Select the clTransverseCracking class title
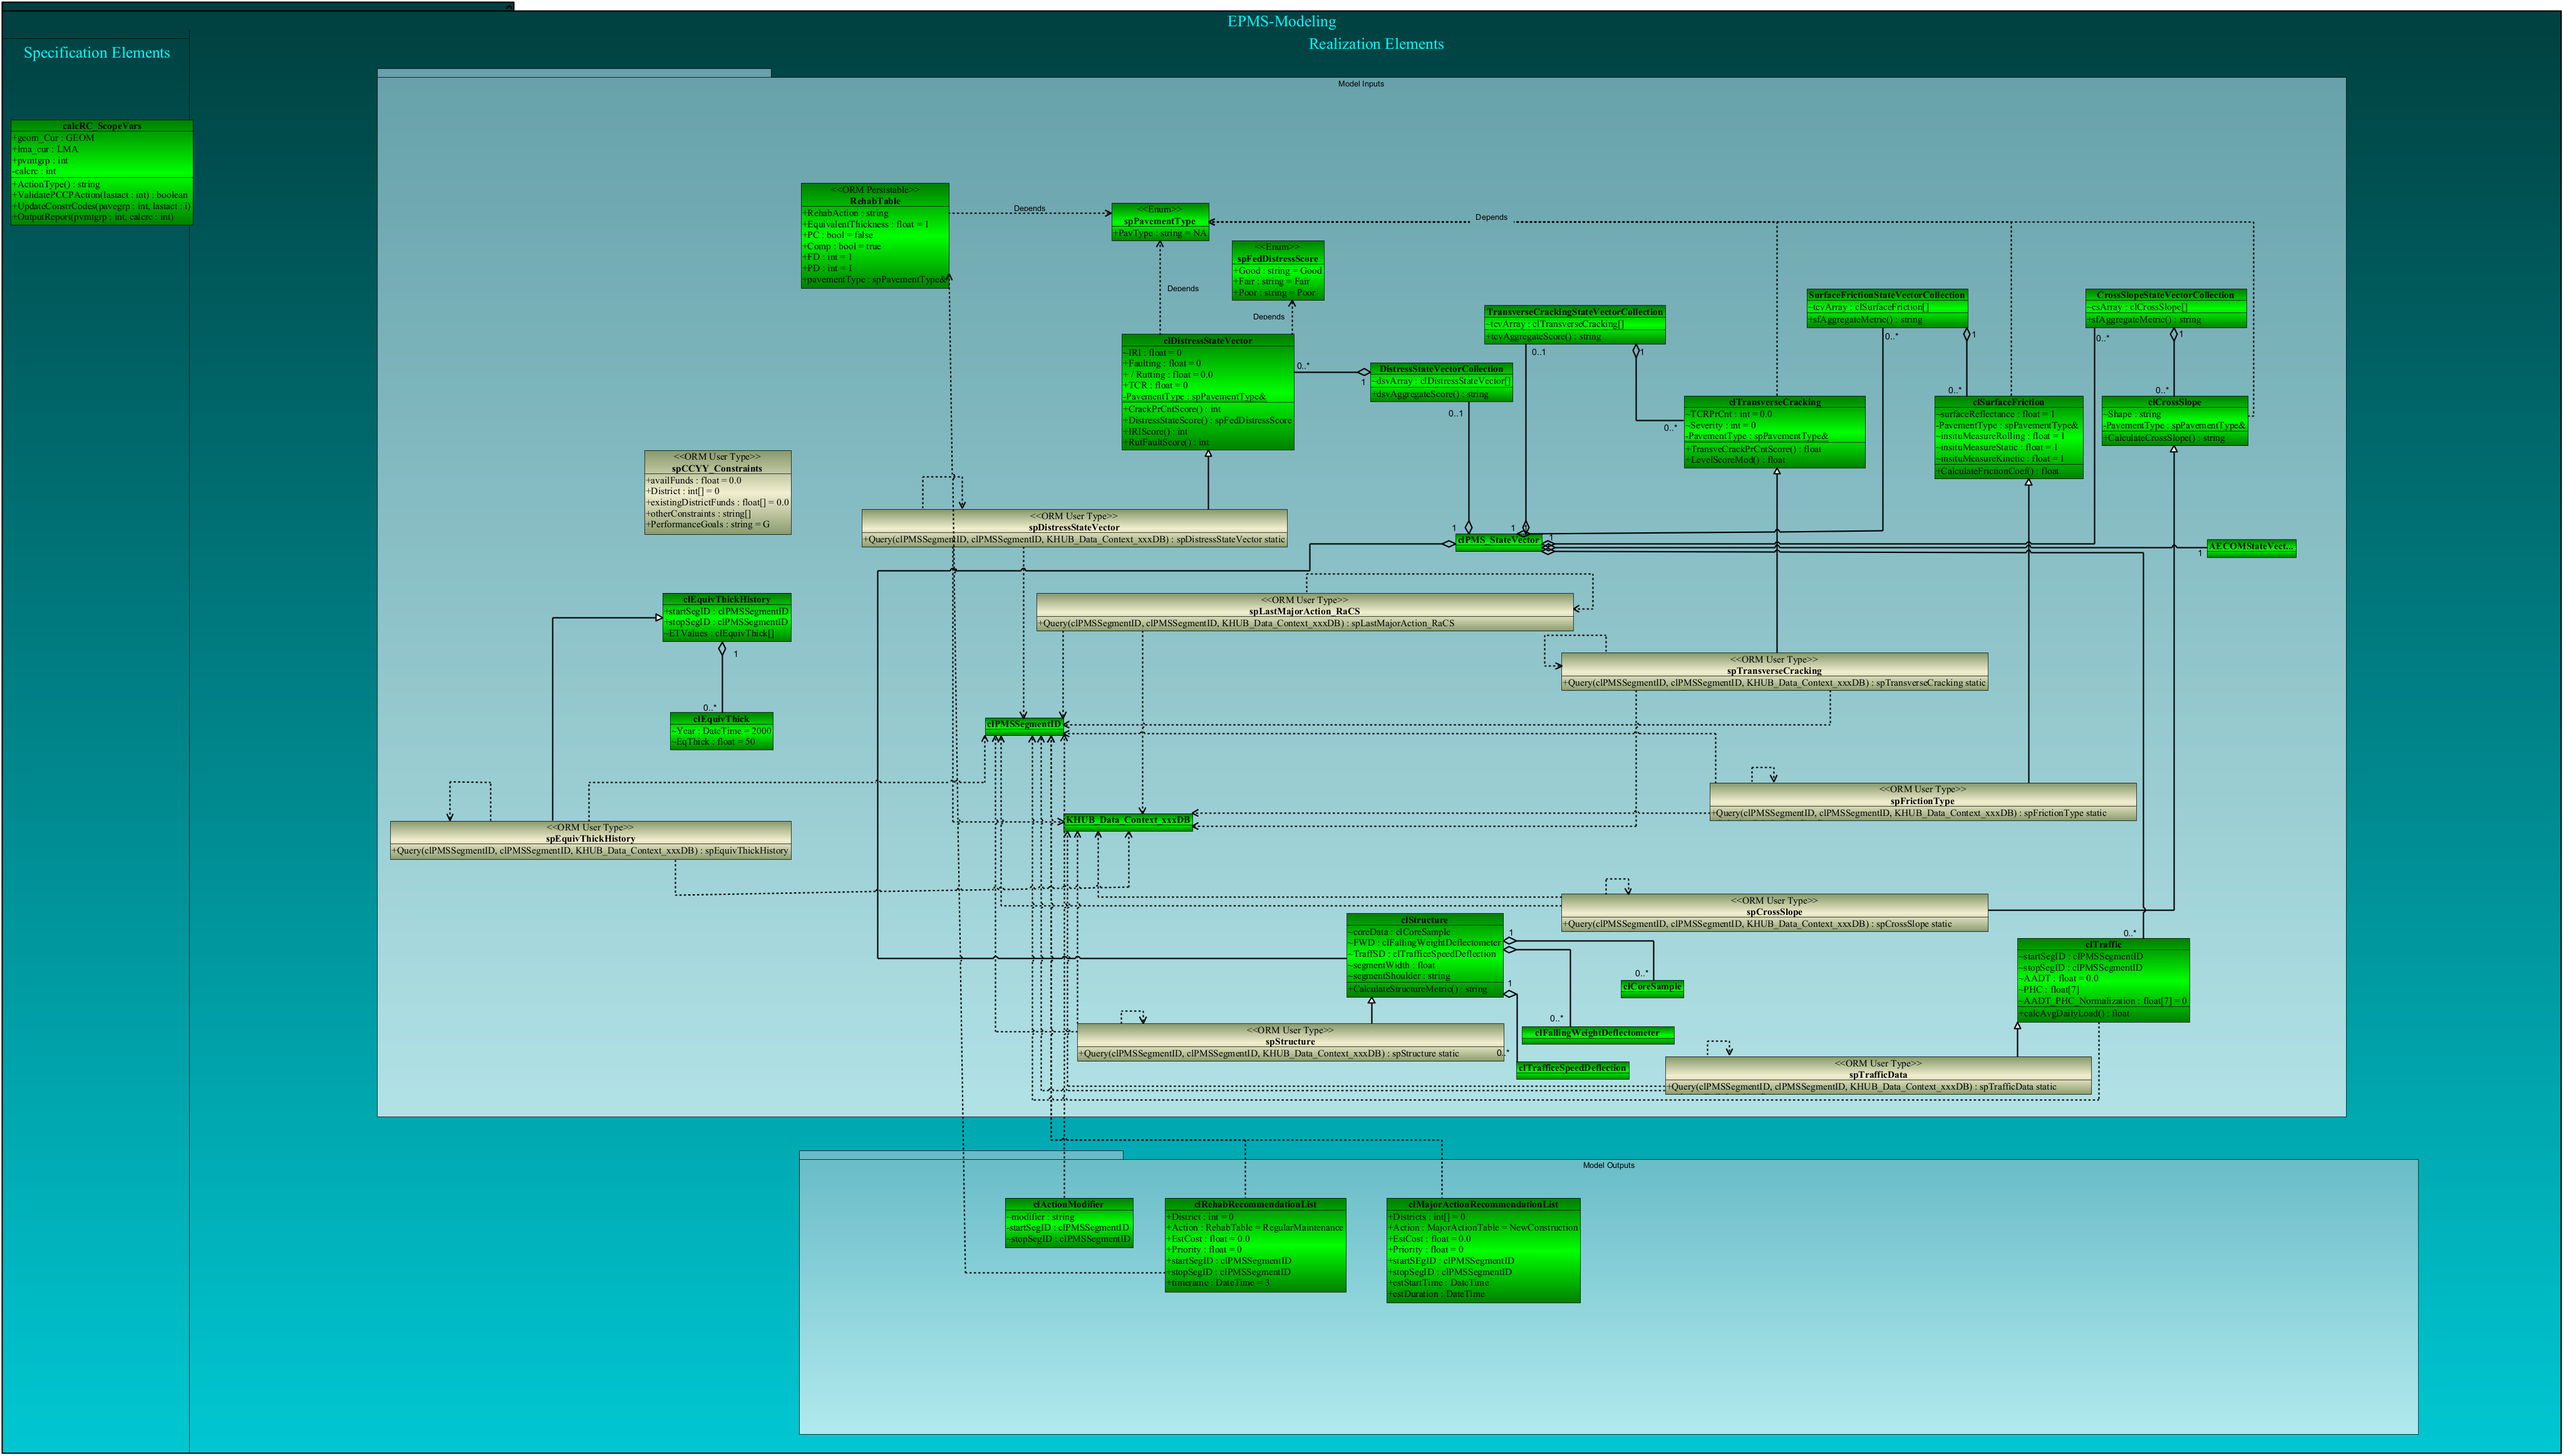This screenshot has width=2564, height=1456. click(1775, 402)
